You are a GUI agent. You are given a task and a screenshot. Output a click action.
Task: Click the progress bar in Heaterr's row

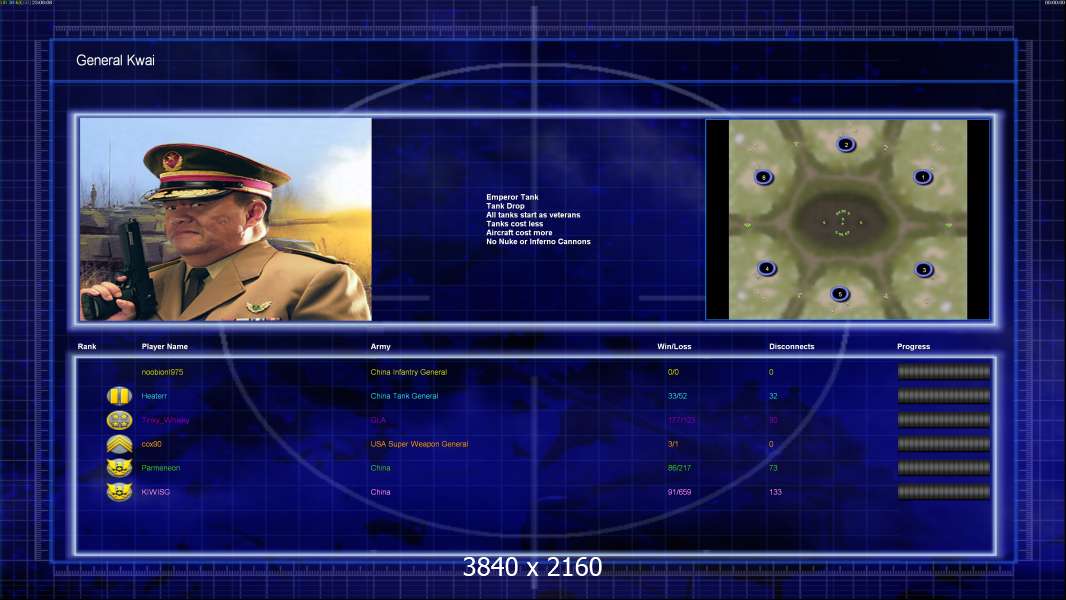pos(944,395)
